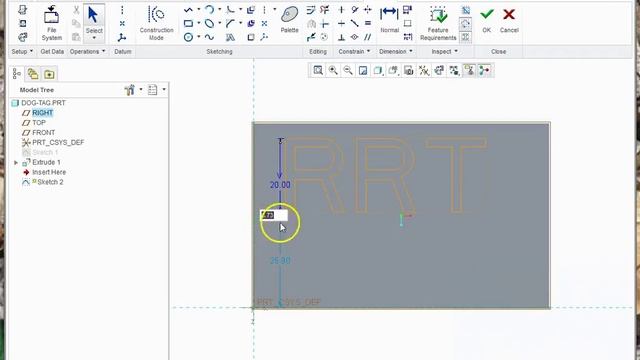Select the Ellipse sketch tool
The image size is (640, 360).
[x=209, y=23]
